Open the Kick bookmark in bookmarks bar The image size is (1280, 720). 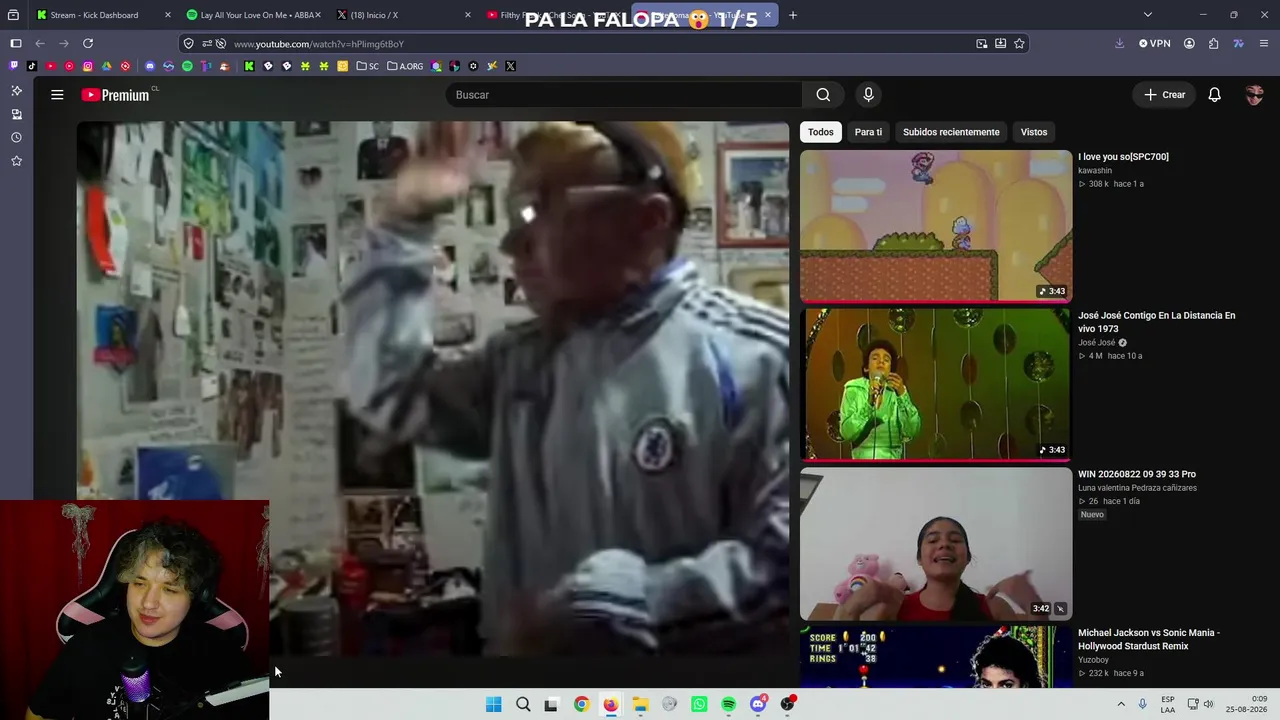(249, 66)
